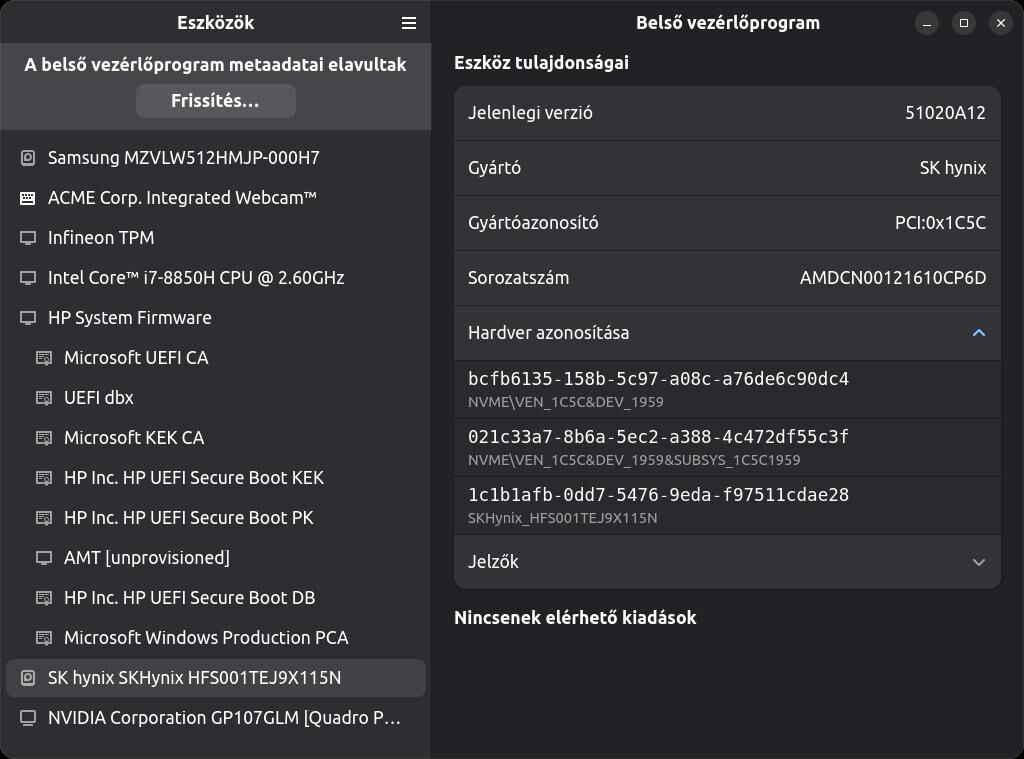Click the Jelenlegi verzió row

pyautogui.click(x=727, y=113)
